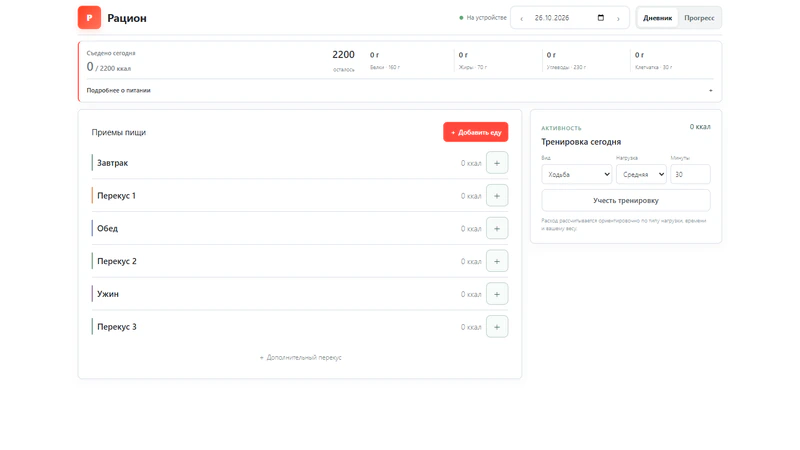
Task: Add food to Ужин with plus
Action: click(x=497, y=294)
